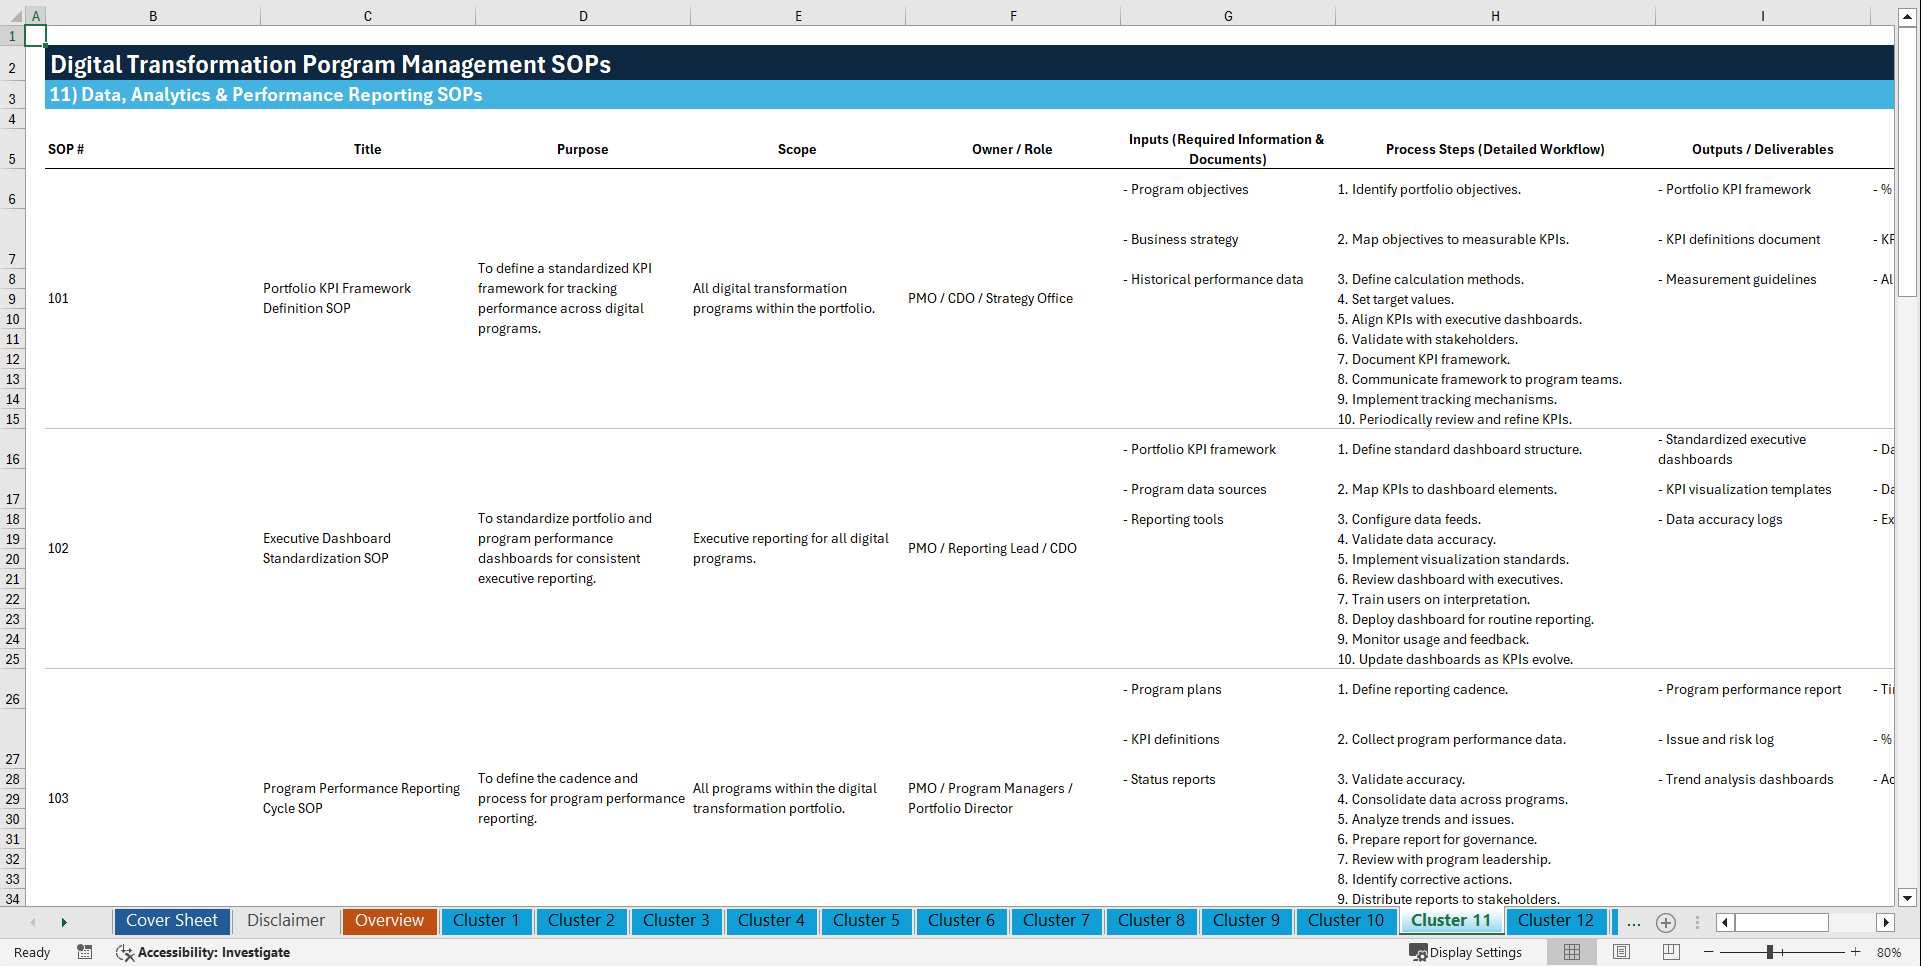This screenshot has height=966, width=1921.
Task: Zoom out using the minus icon
Action: coord(1709,952)
